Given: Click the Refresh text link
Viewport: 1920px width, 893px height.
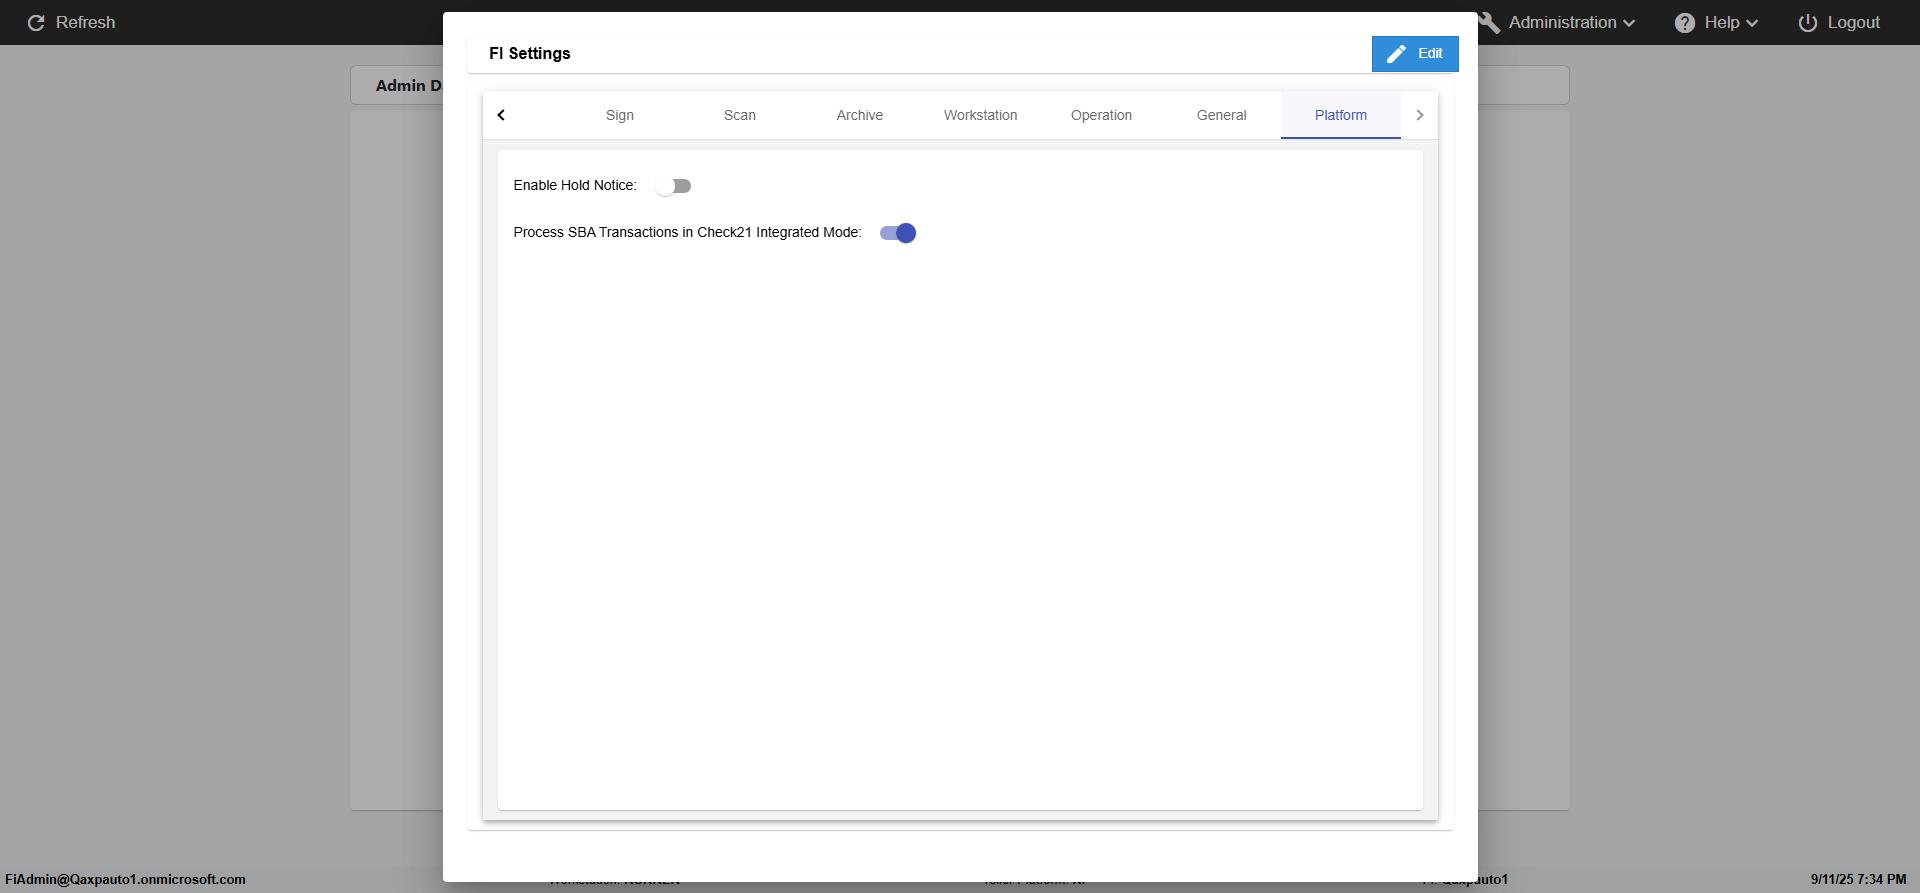Looking at the screenshot, I should click(86, 22).
